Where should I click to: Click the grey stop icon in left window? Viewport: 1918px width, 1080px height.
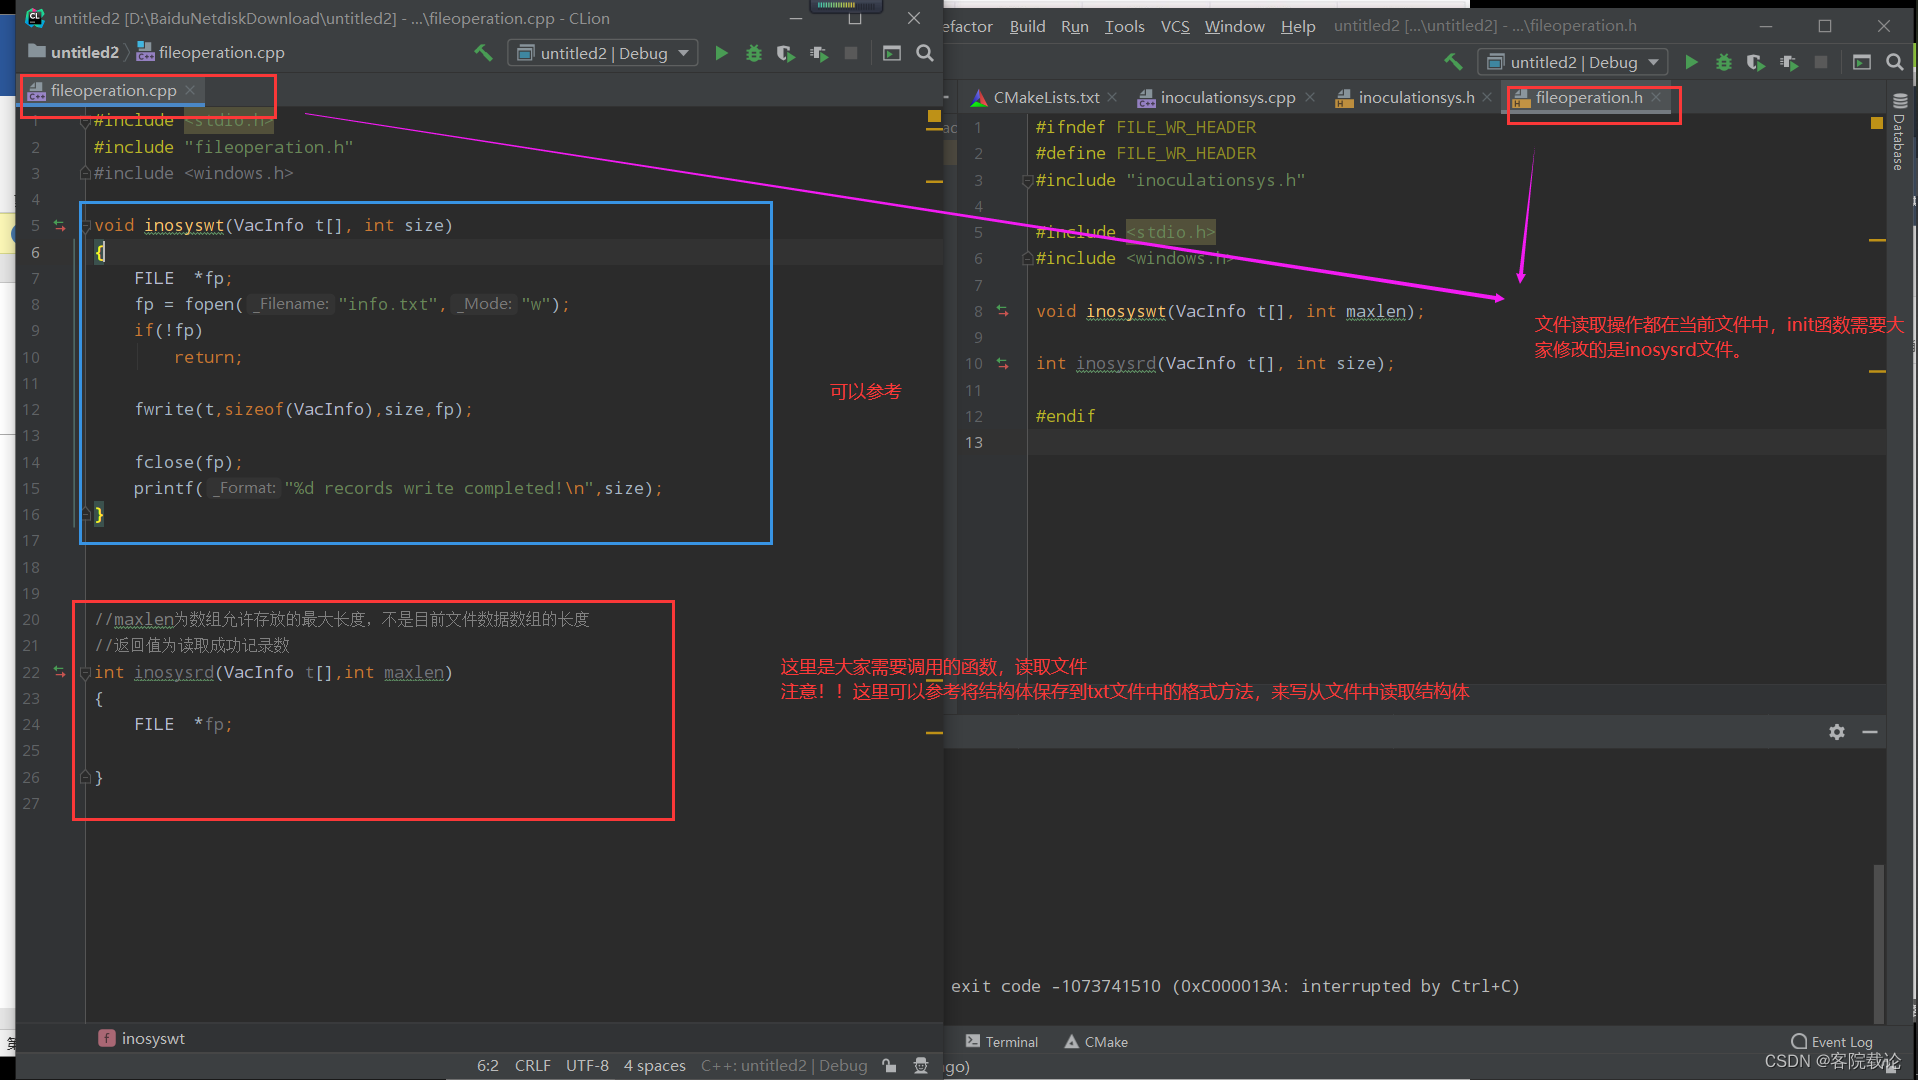click(851, 53)
